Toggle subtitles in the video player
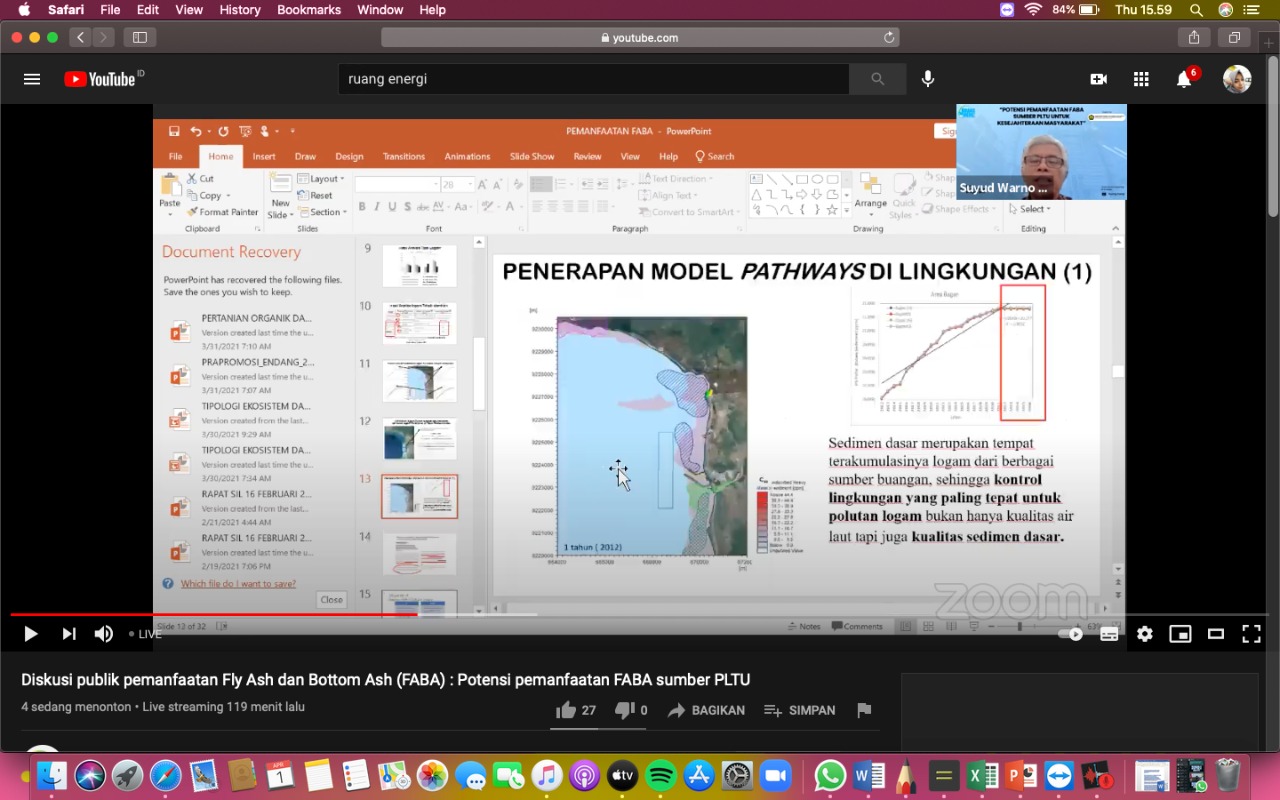This screenshot has height=800, width=1280. click(1109, 634)
